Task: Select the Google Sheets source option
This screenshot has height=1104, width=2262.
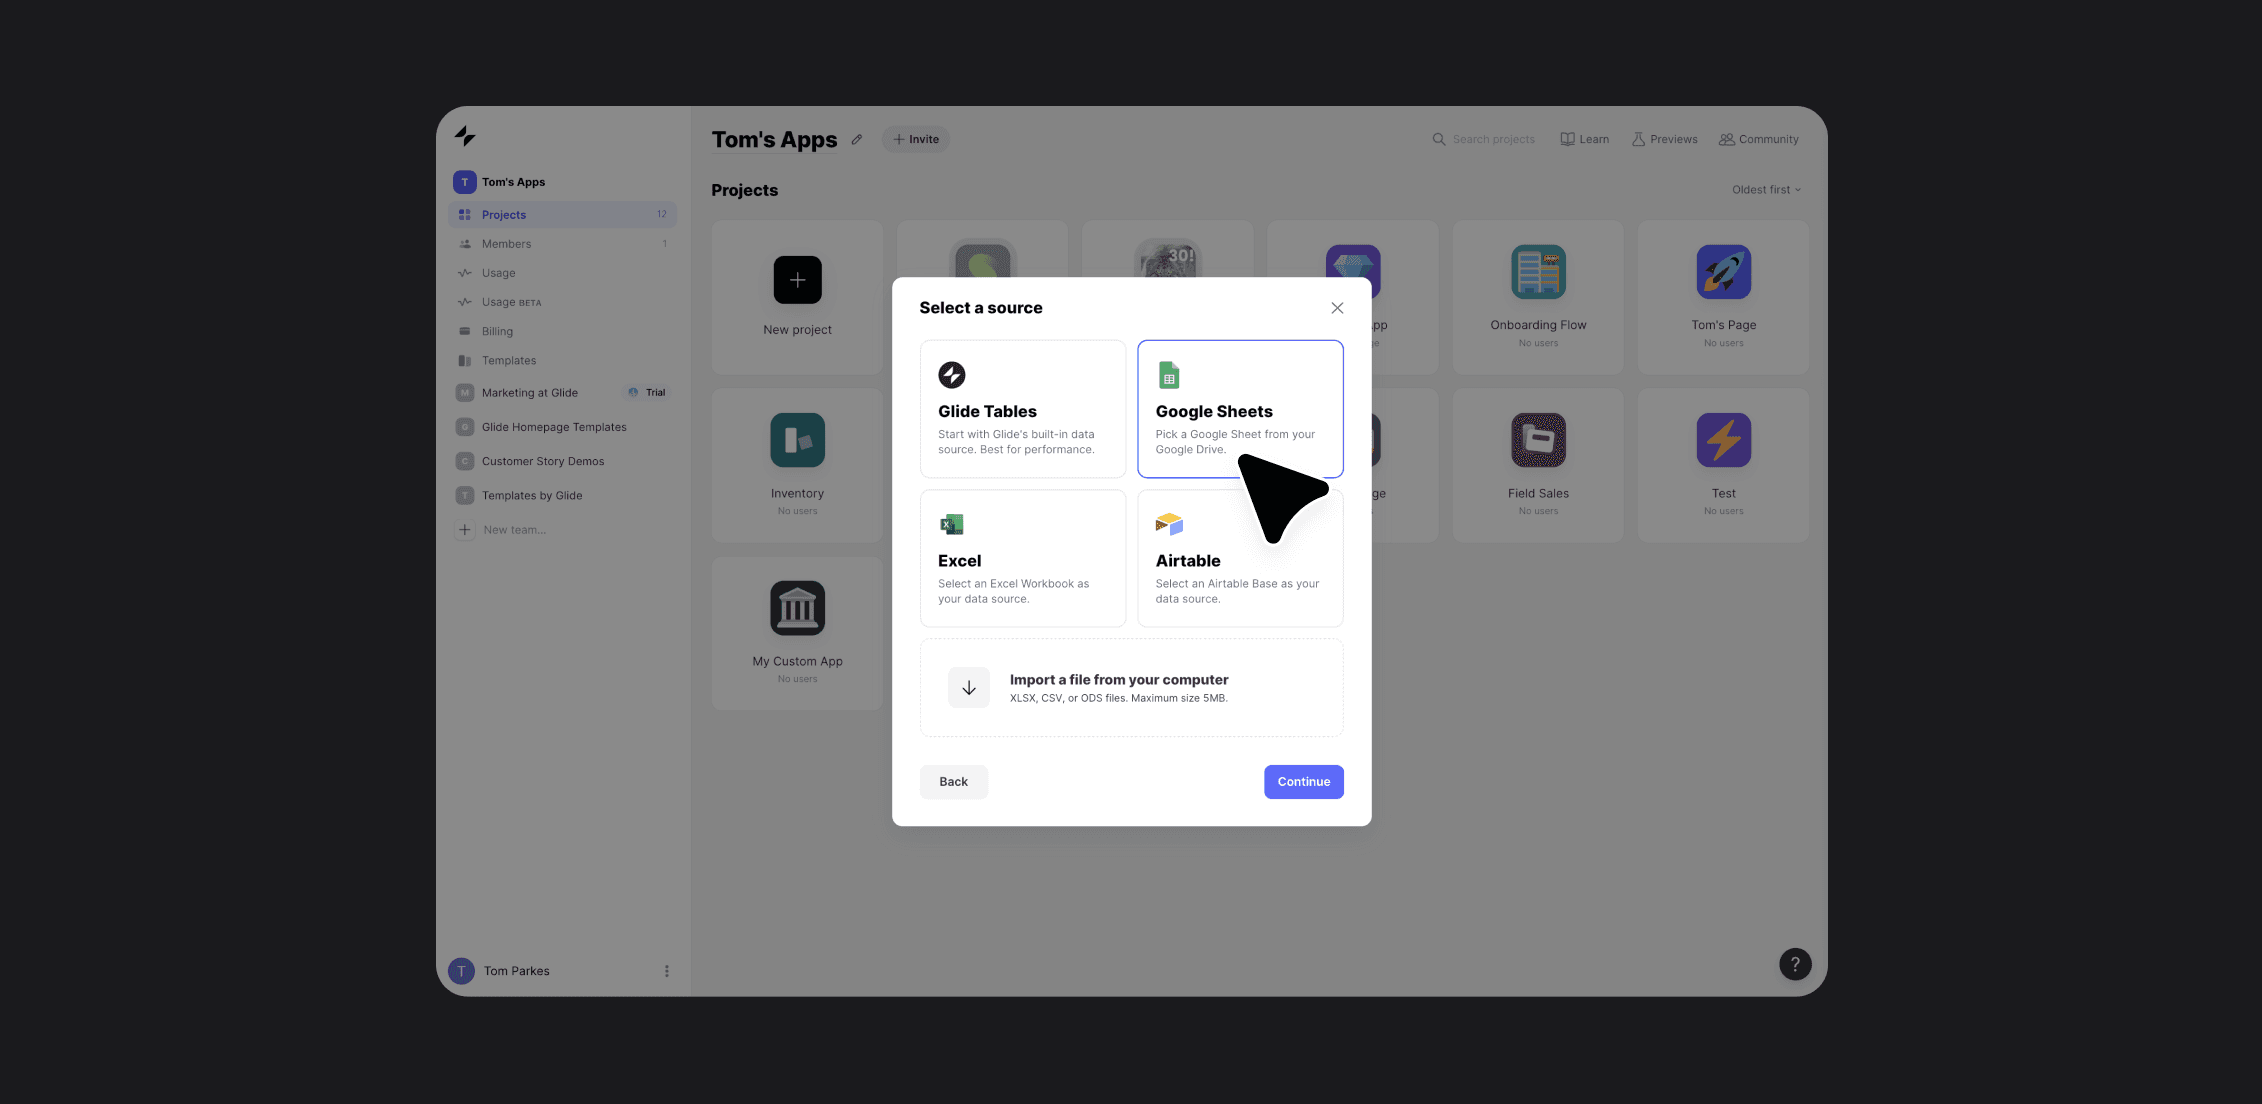Action: point(1239,408)
